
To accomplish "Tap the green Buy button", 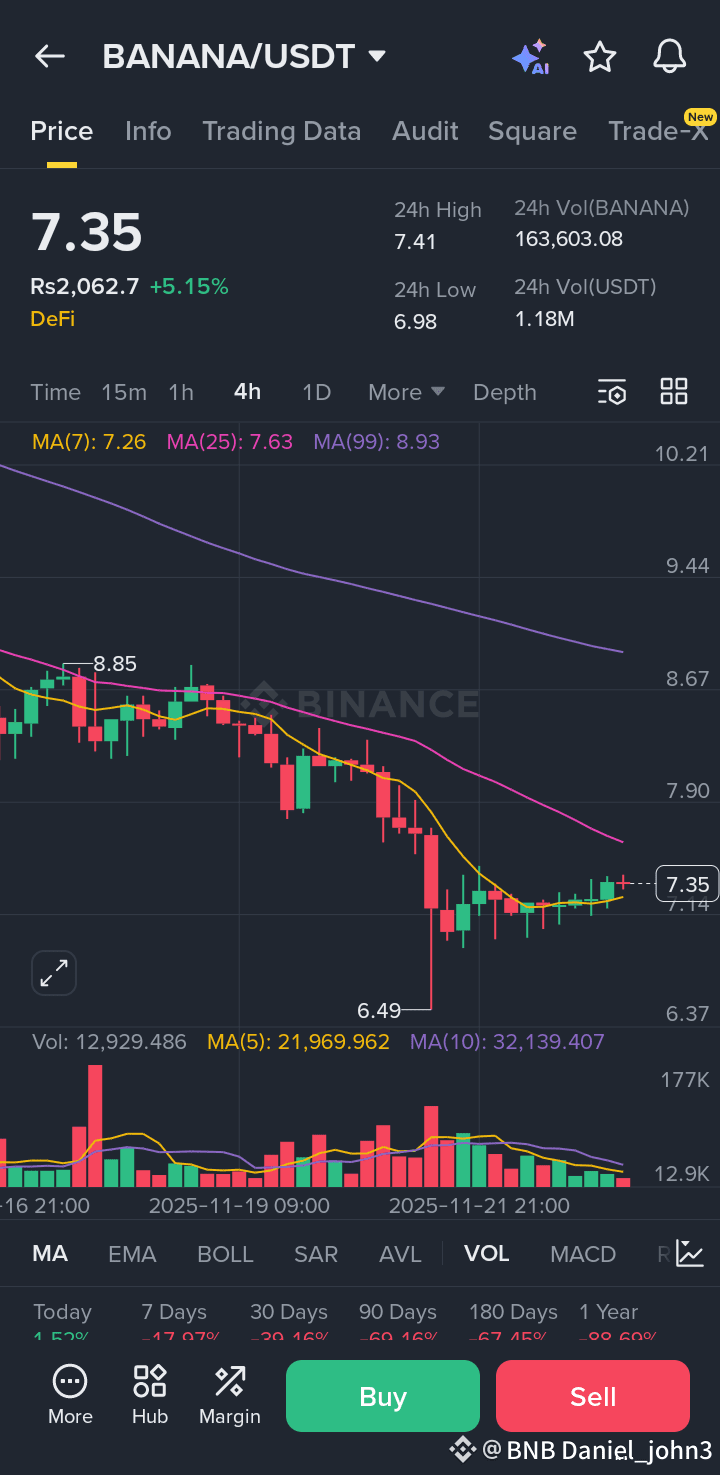I will coord(383,1396).
